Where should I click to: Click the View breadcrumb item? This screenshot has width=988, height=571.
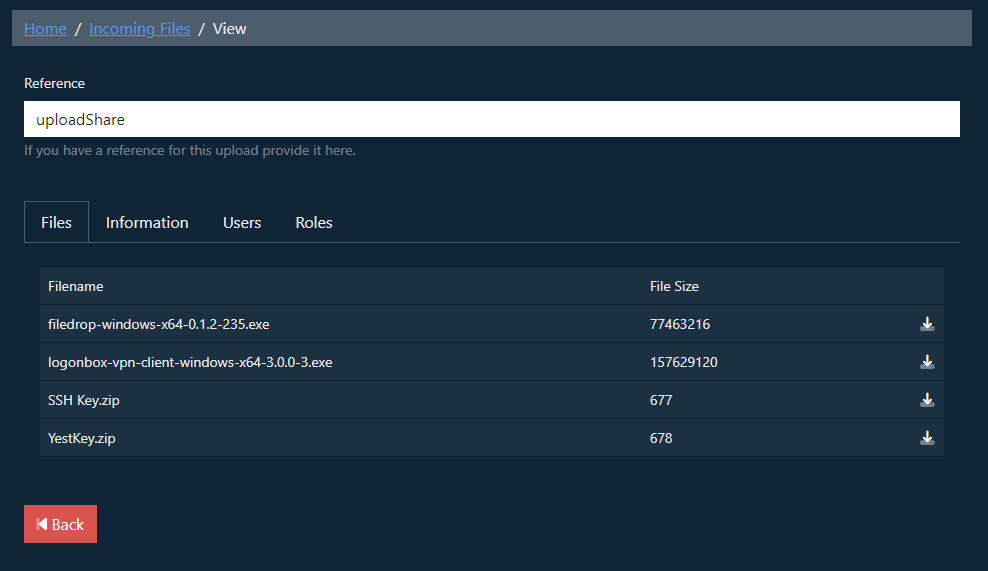[x=229, y=28]
